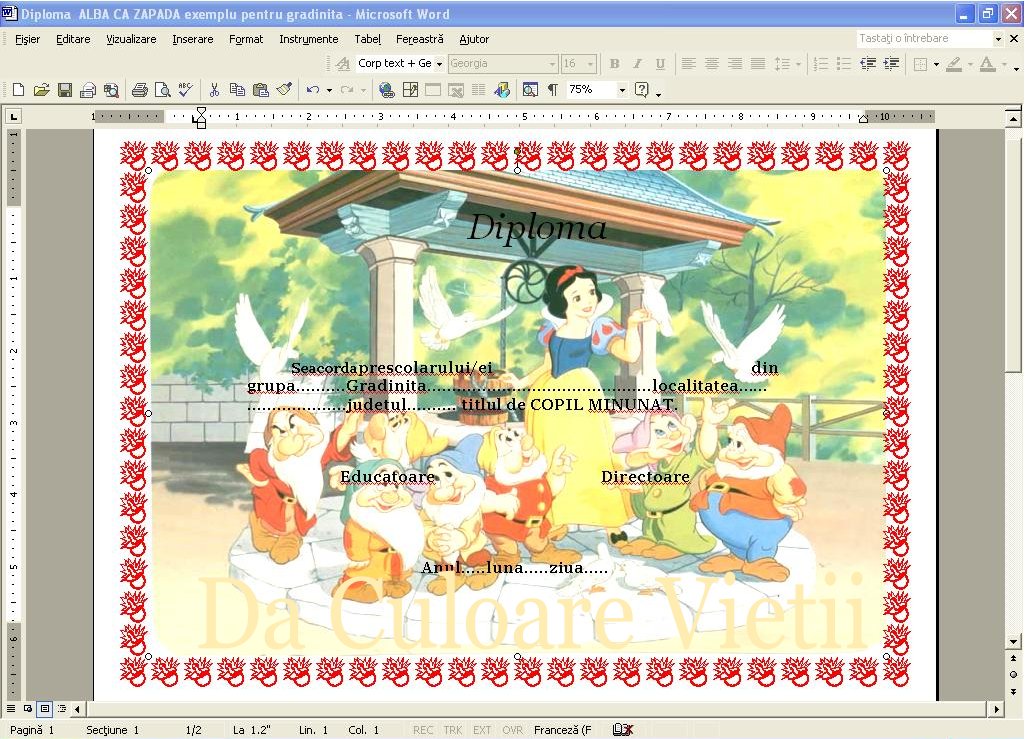Open the style dropdown showing Corp text + Ge

click(439, 63)
